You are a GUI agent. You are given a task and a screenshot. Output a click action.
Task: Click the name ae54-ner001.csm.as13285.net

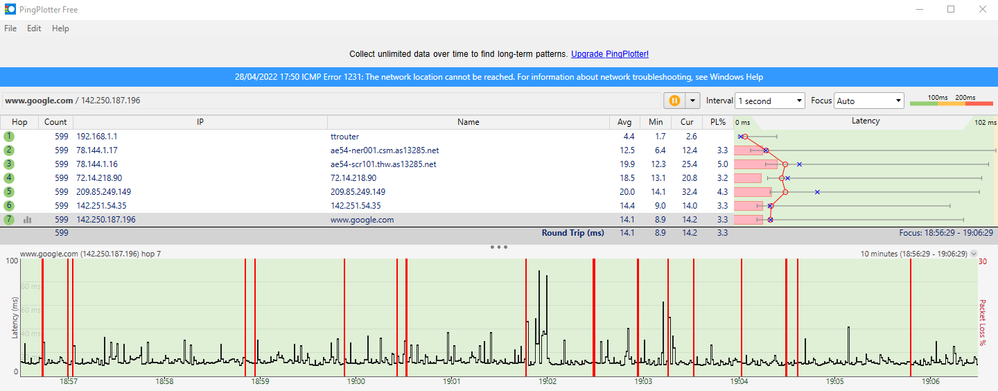pyautogui.click(x=384, y=150)
